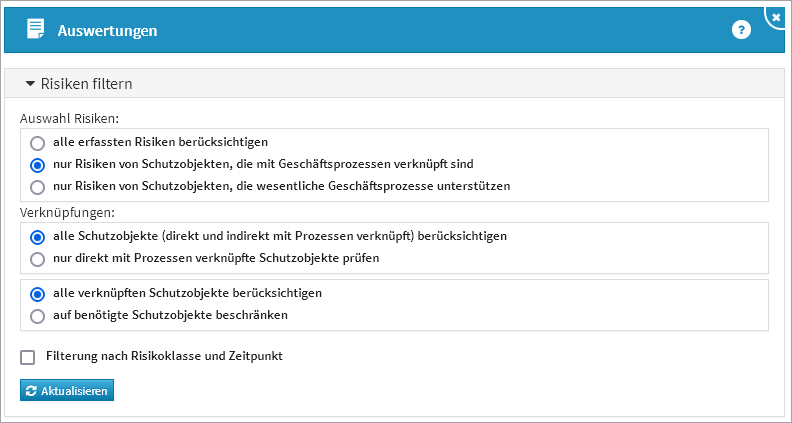Click the help question mark icon
Image resolution: width=792 pixels, height=423 pixels.
point(741,30)
